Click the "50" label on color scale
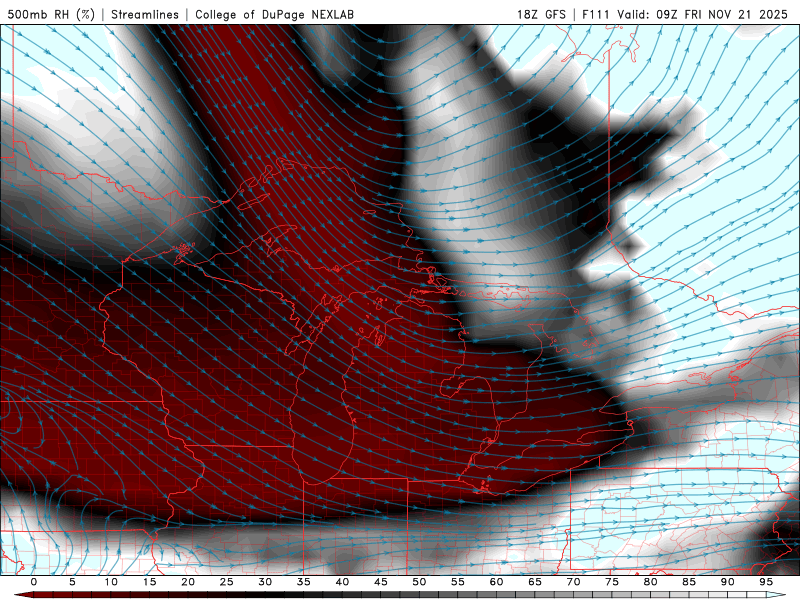 (x=419, y=582)
